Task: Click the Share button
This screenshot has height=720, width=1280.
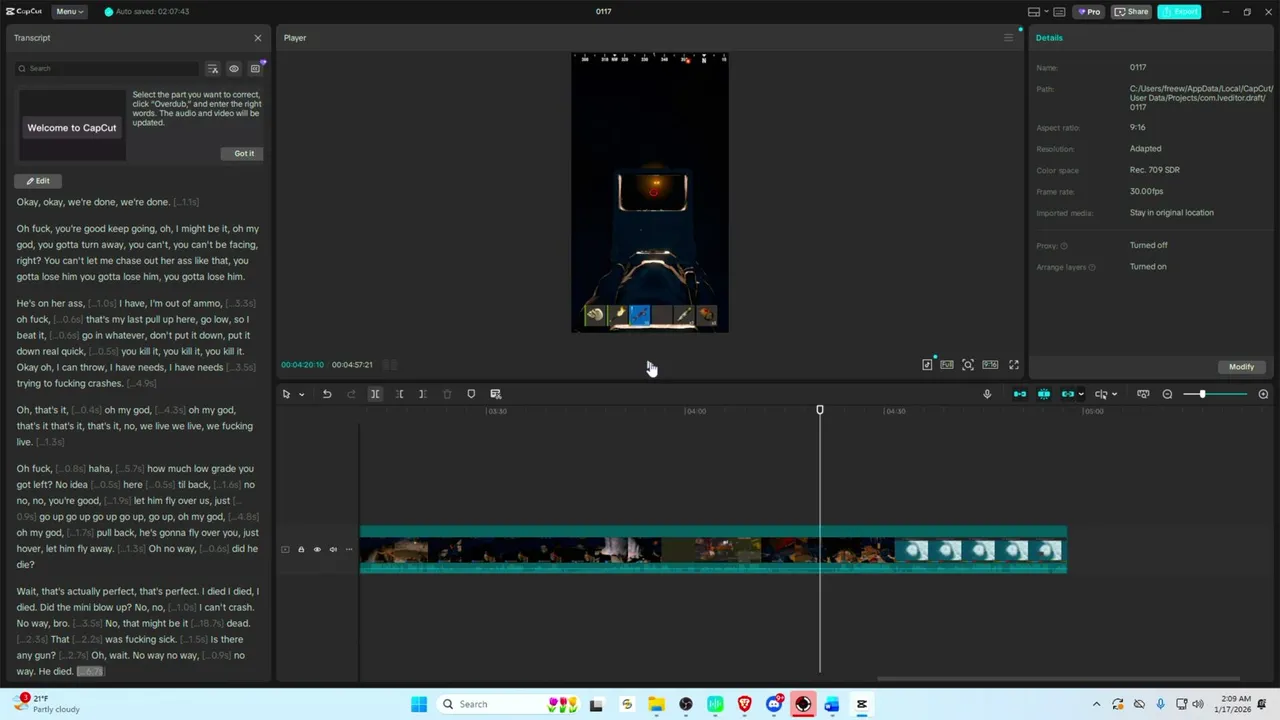Action: click(x=1132, y=12)
